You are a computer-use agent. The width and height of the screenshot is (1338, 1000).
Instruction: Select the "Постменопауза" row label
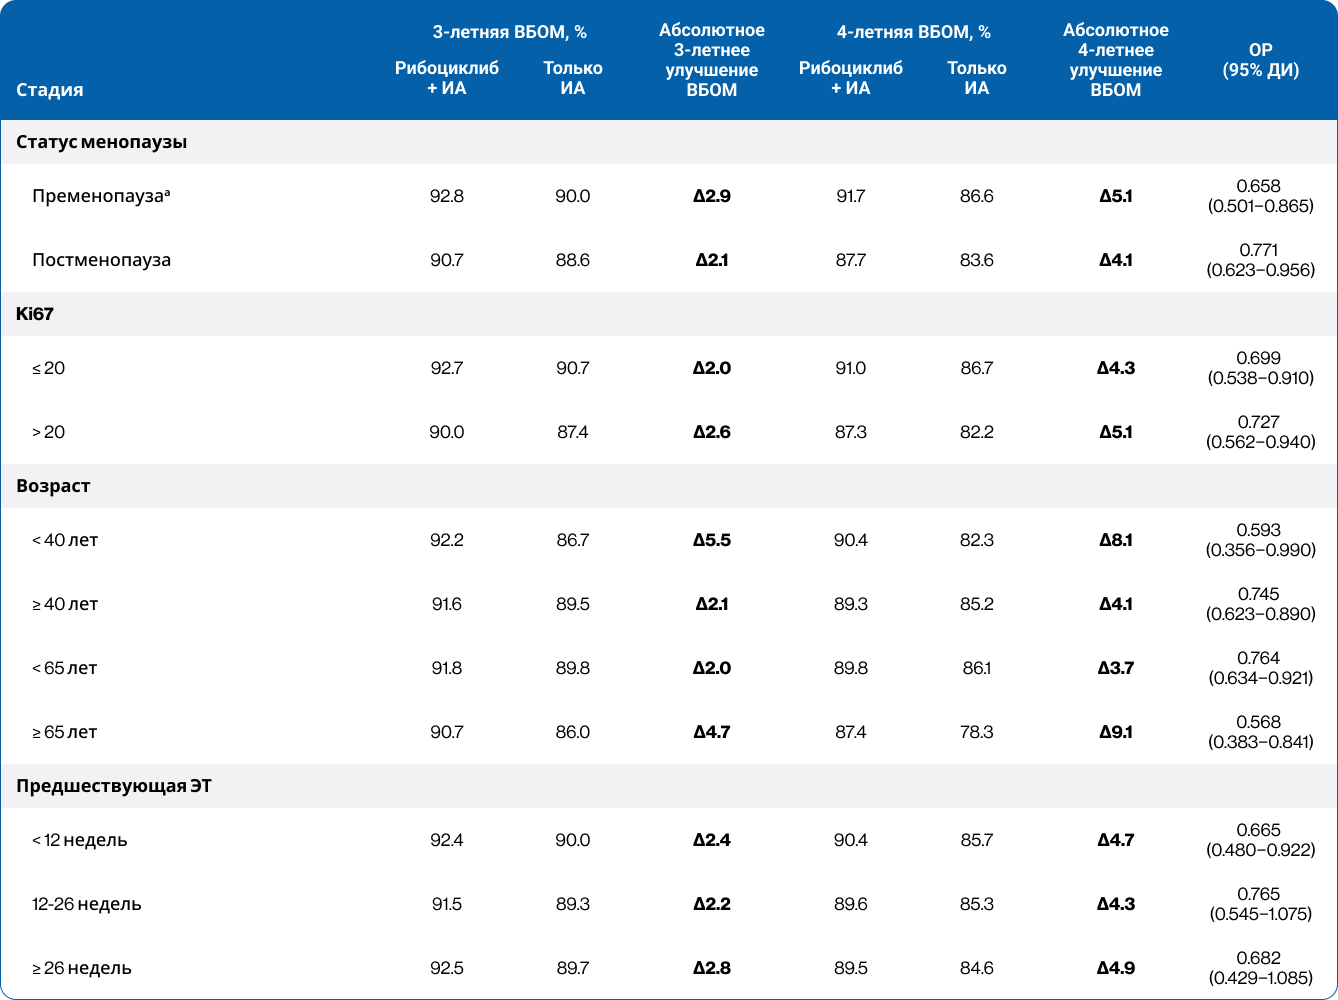click(101, 260)
